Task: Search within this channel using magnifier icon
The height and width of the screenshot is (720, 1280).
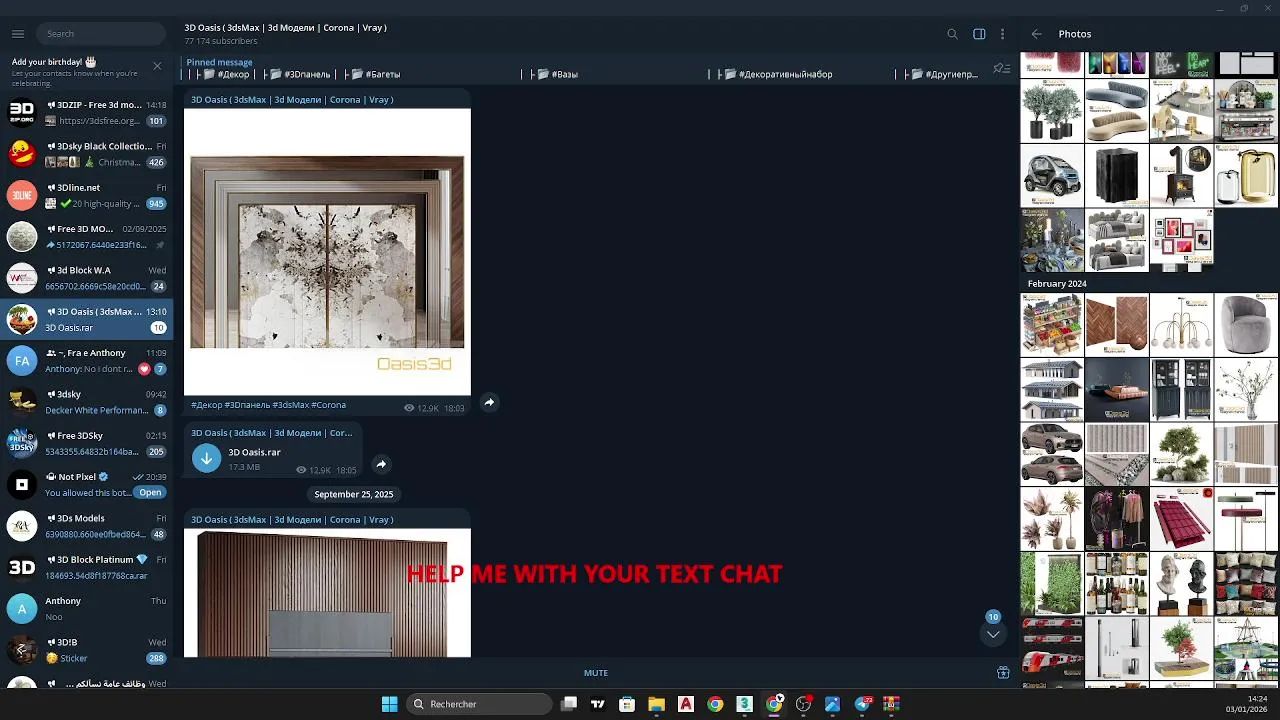Action: 952,34
